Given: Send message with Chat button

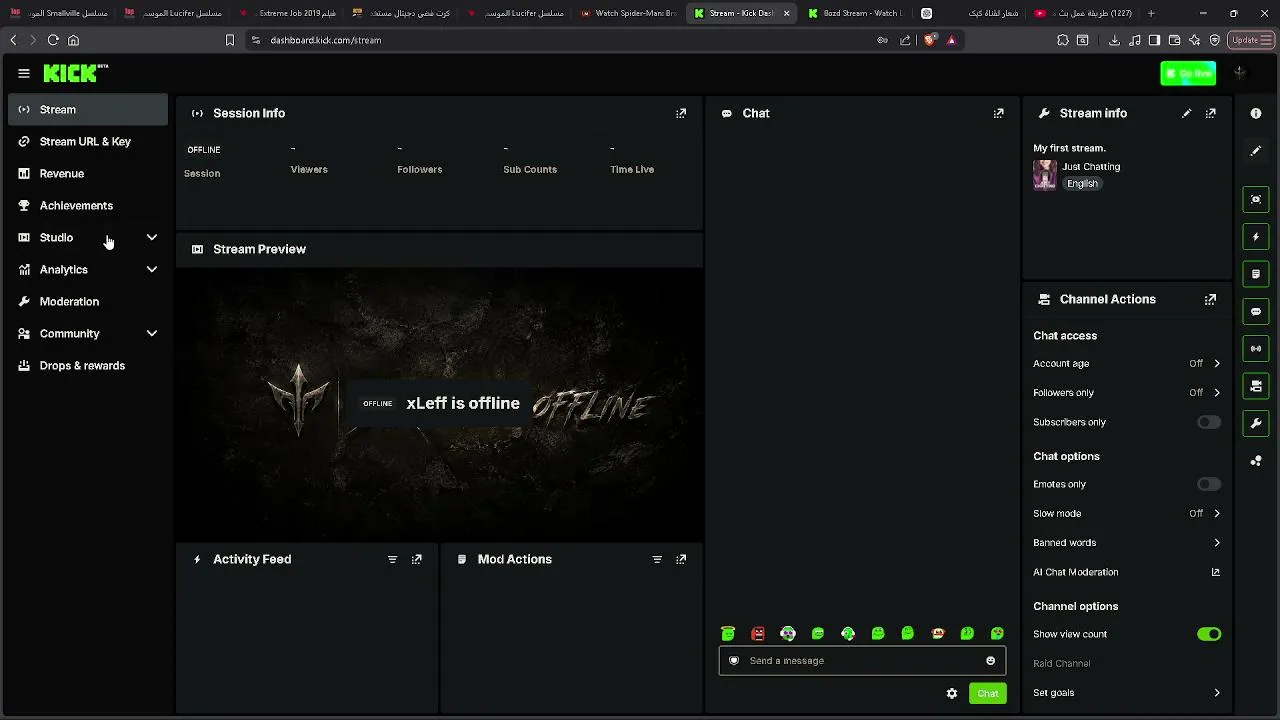Looking at the screenshot, I should pyautogui.click(x=987, y=693).
